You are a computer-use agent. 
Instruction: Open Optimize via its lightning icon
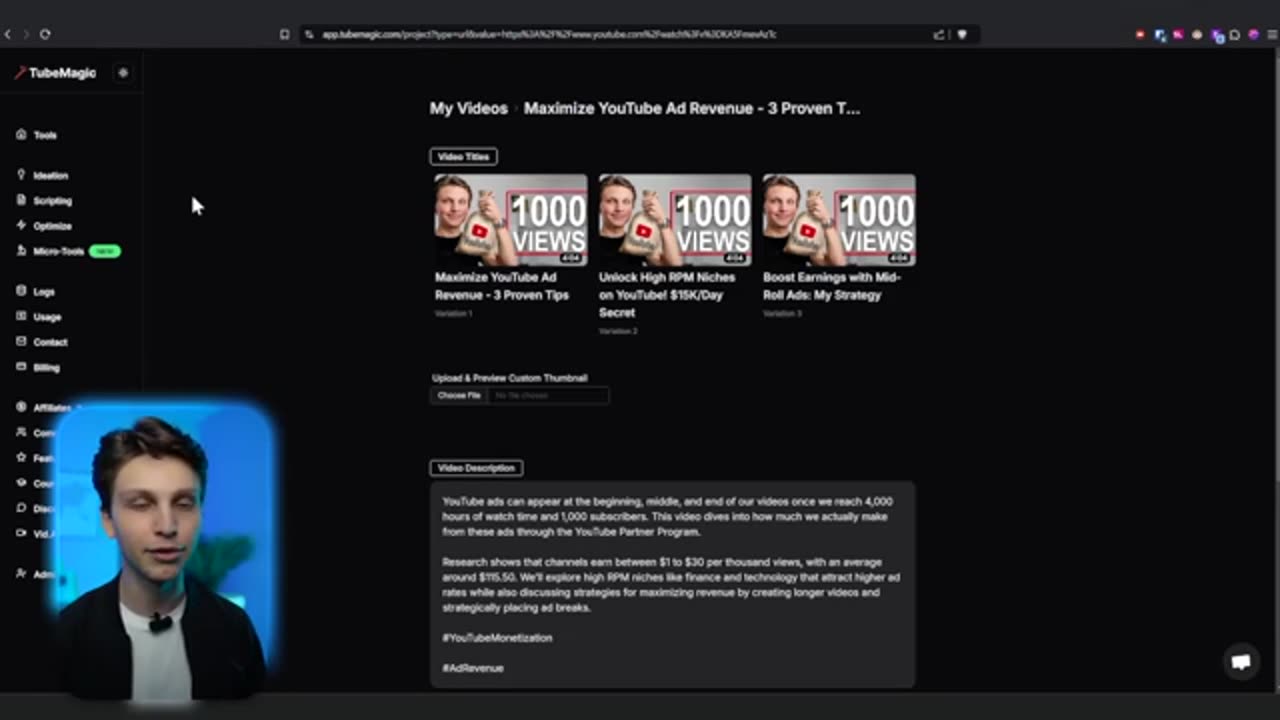pyautogui.click(x=21, y=226)
